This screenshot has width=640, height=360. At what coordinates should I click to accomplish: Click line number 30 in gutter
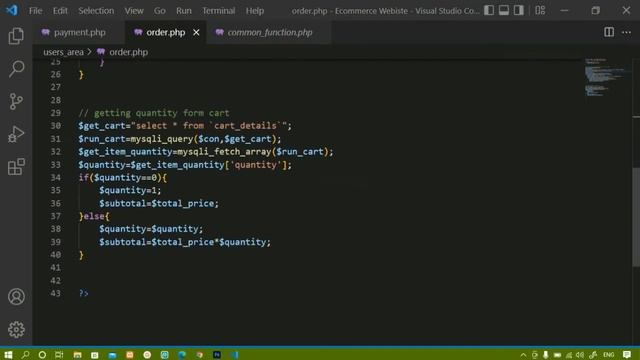pyautogui.click(x=56, y=126)
